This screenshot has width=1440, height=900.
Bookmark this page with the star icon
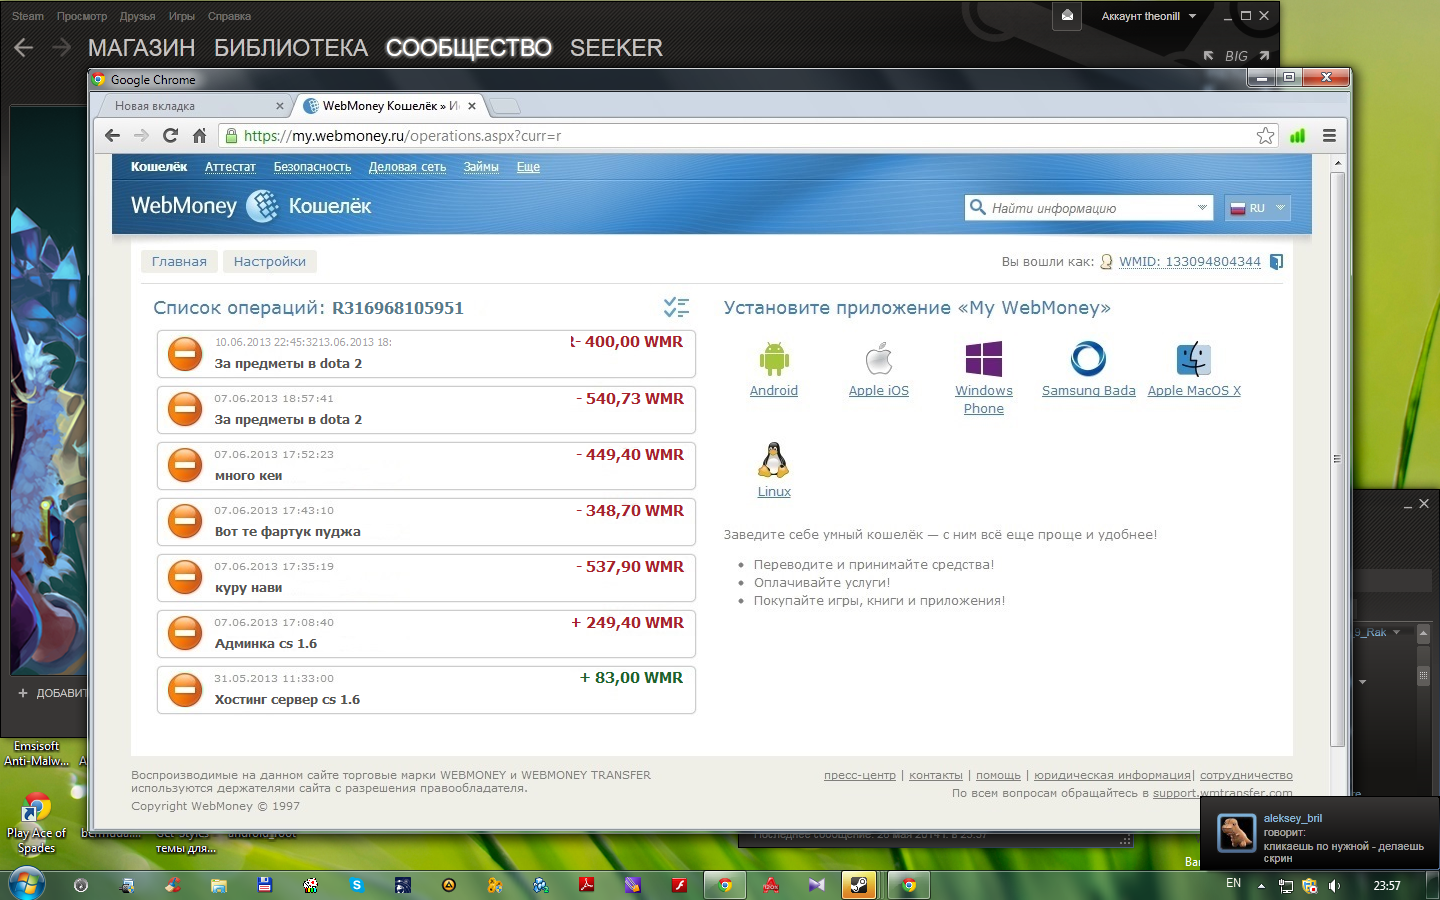[1265, 136]
